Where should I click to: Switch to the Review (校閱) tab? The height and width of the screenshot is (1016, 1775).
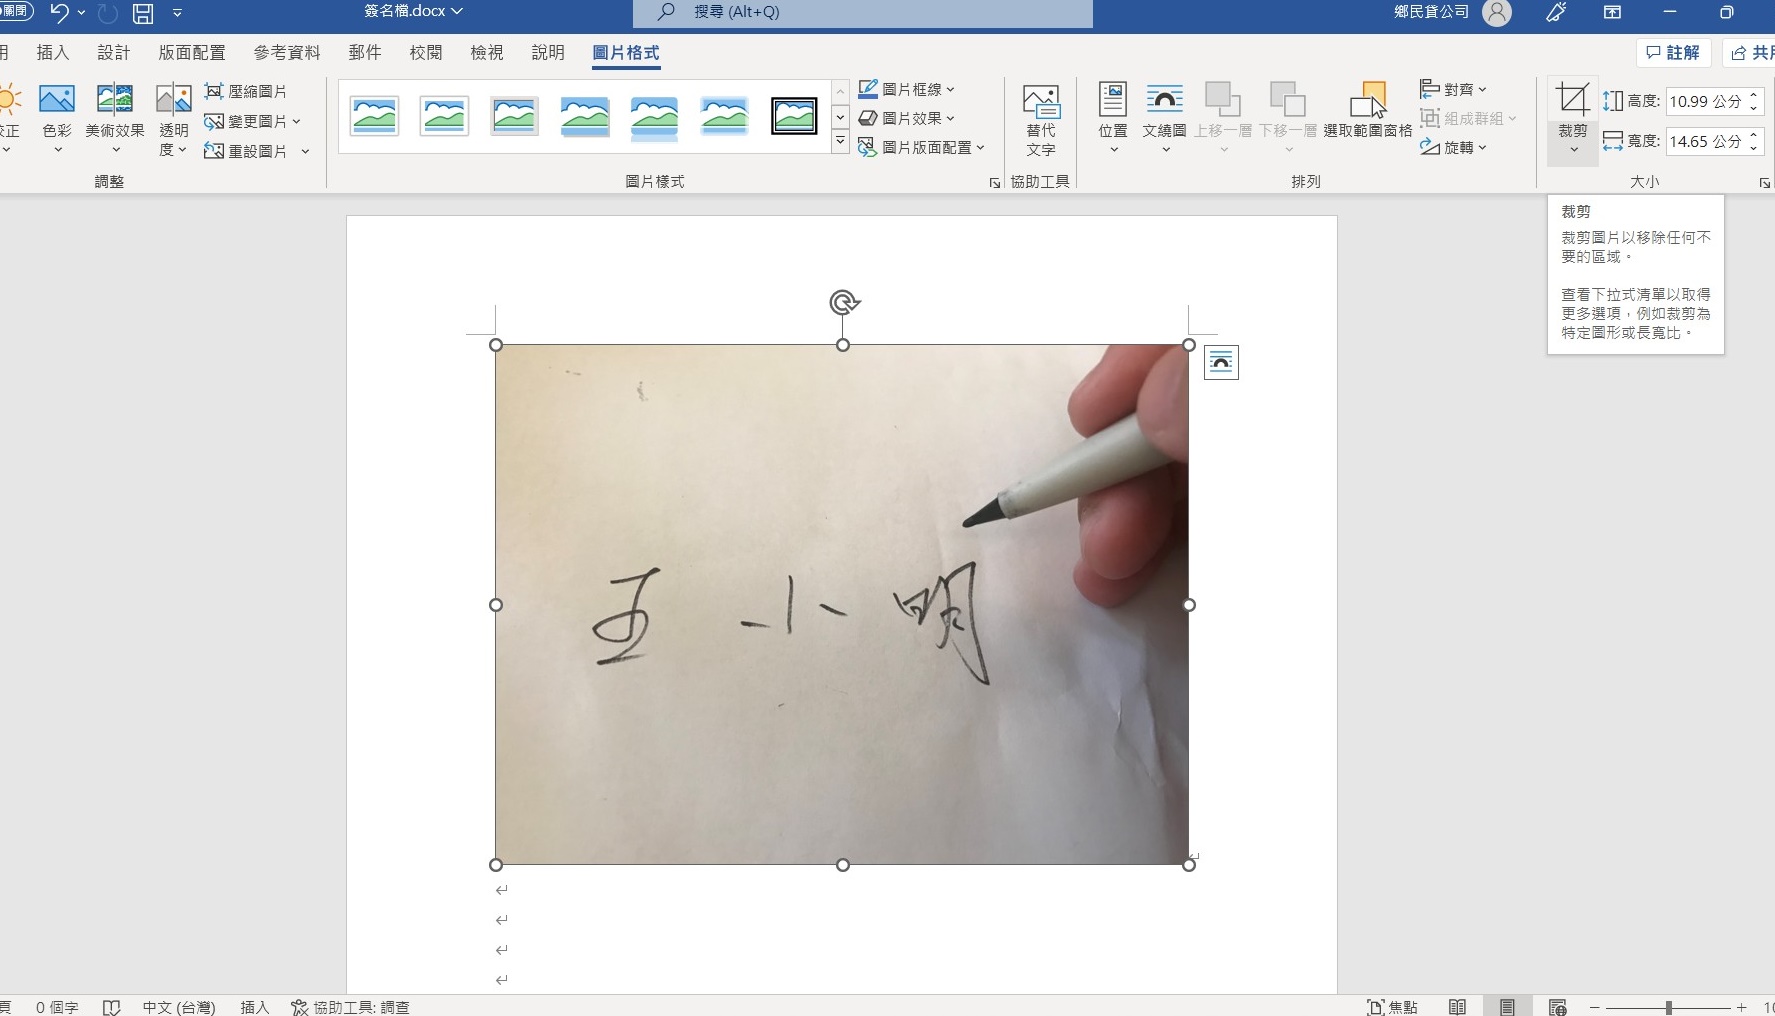pyautogui.click(x=425, y=53)
